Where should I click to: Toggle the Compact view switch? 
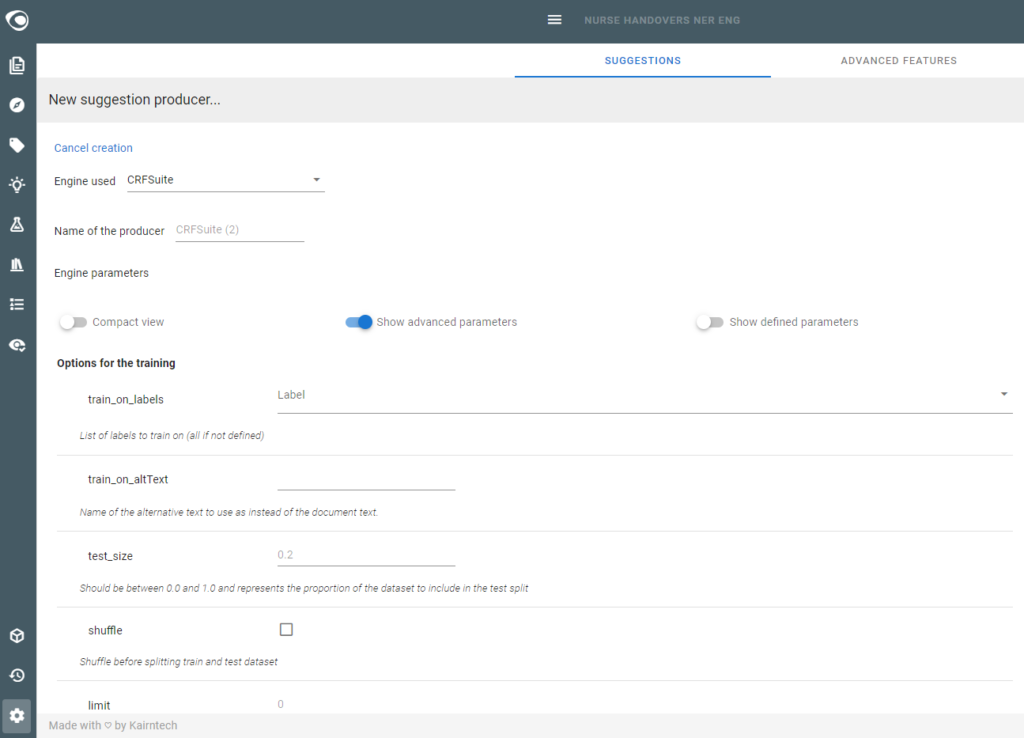tap(72, 322)
